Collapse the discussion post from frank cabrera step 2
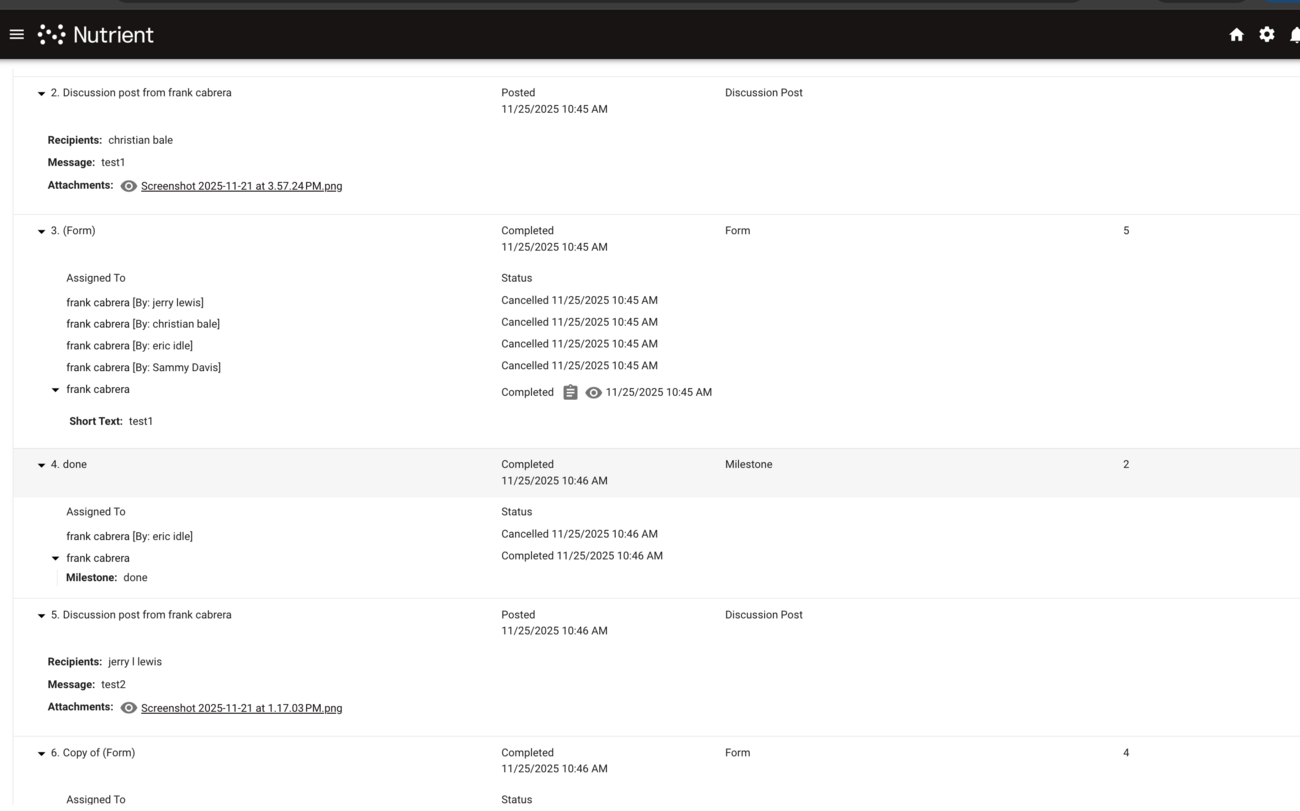 [40, 92]
